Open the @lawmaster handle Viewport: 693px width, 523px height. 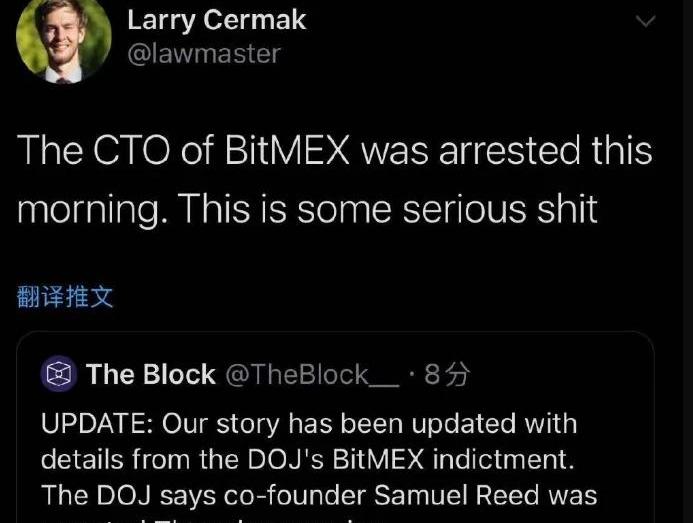pyautogui.click(x=204, y=53)
